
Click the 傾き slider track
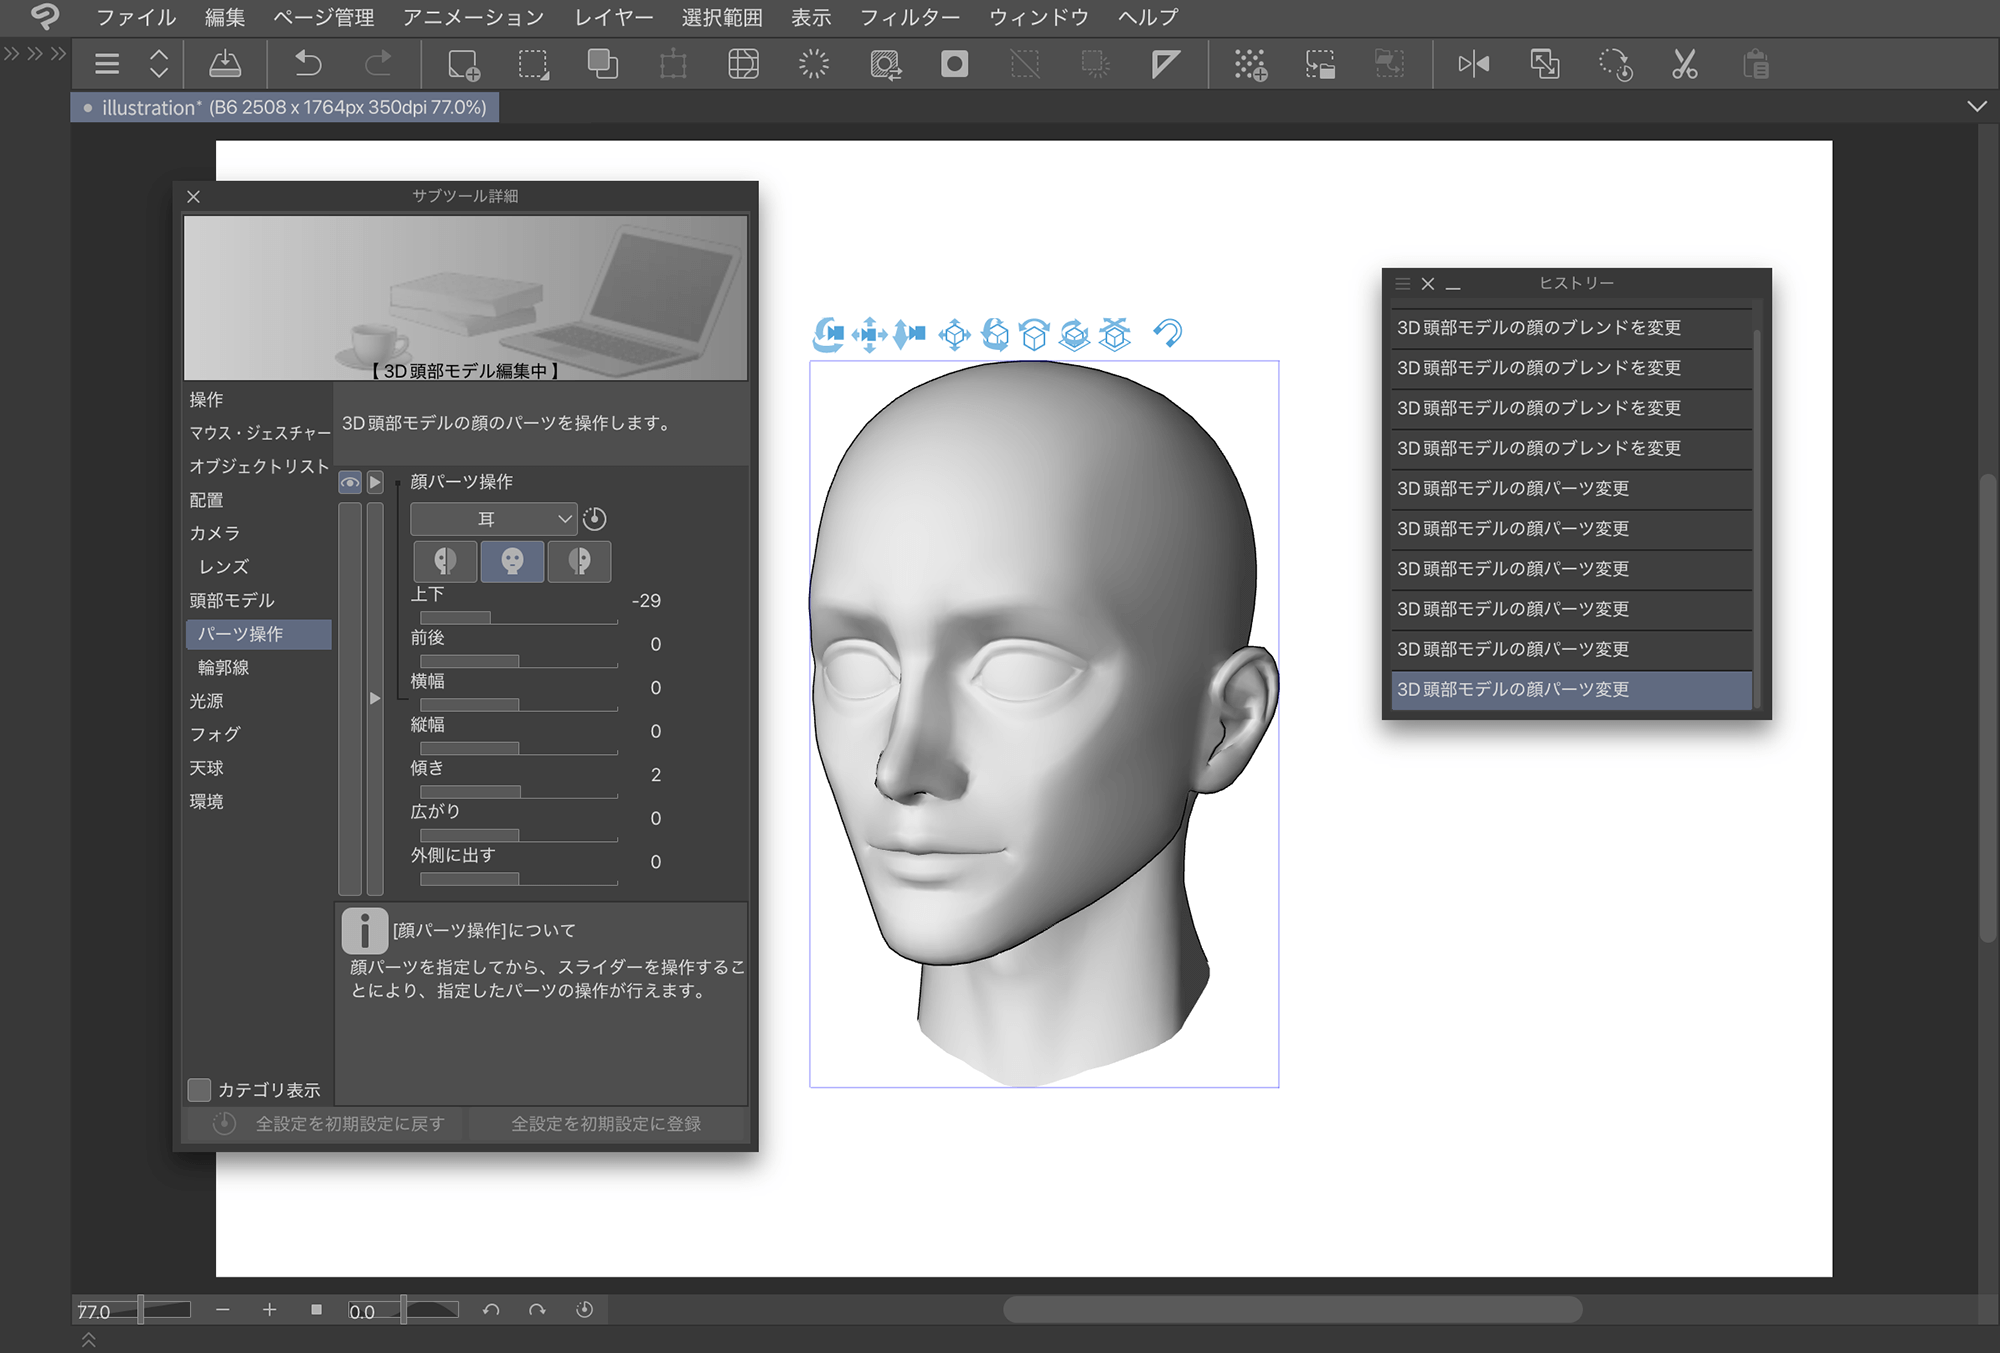(518, 792)
